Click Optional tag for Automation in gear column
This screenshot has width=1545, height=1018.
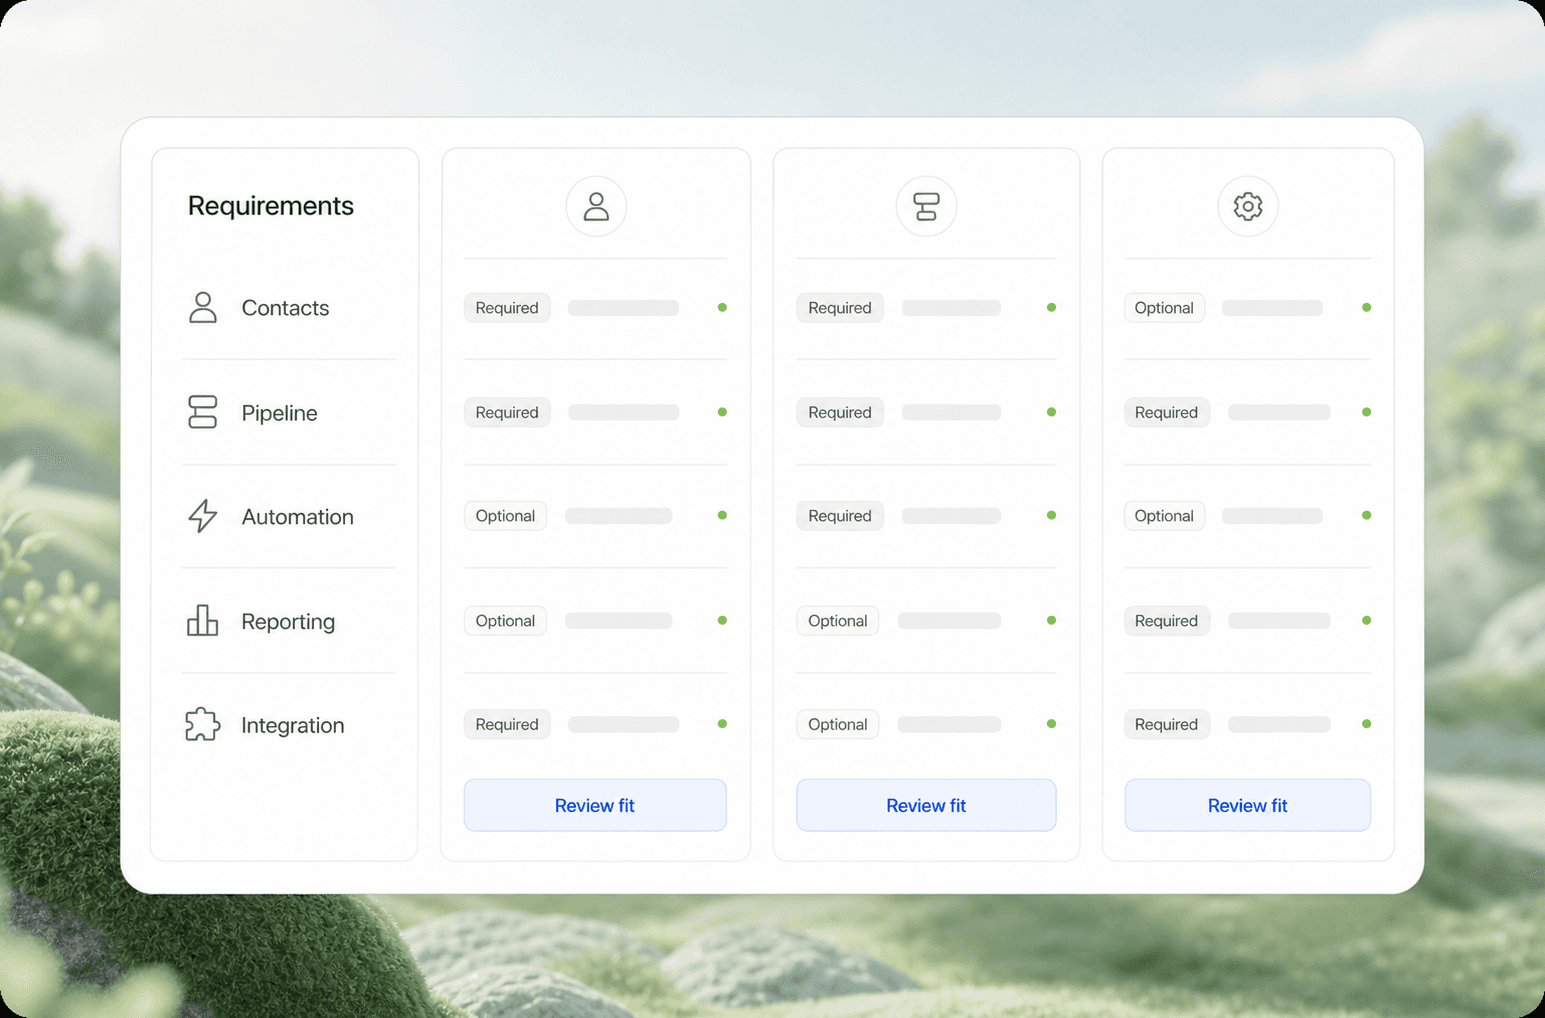click(1164, 516)
